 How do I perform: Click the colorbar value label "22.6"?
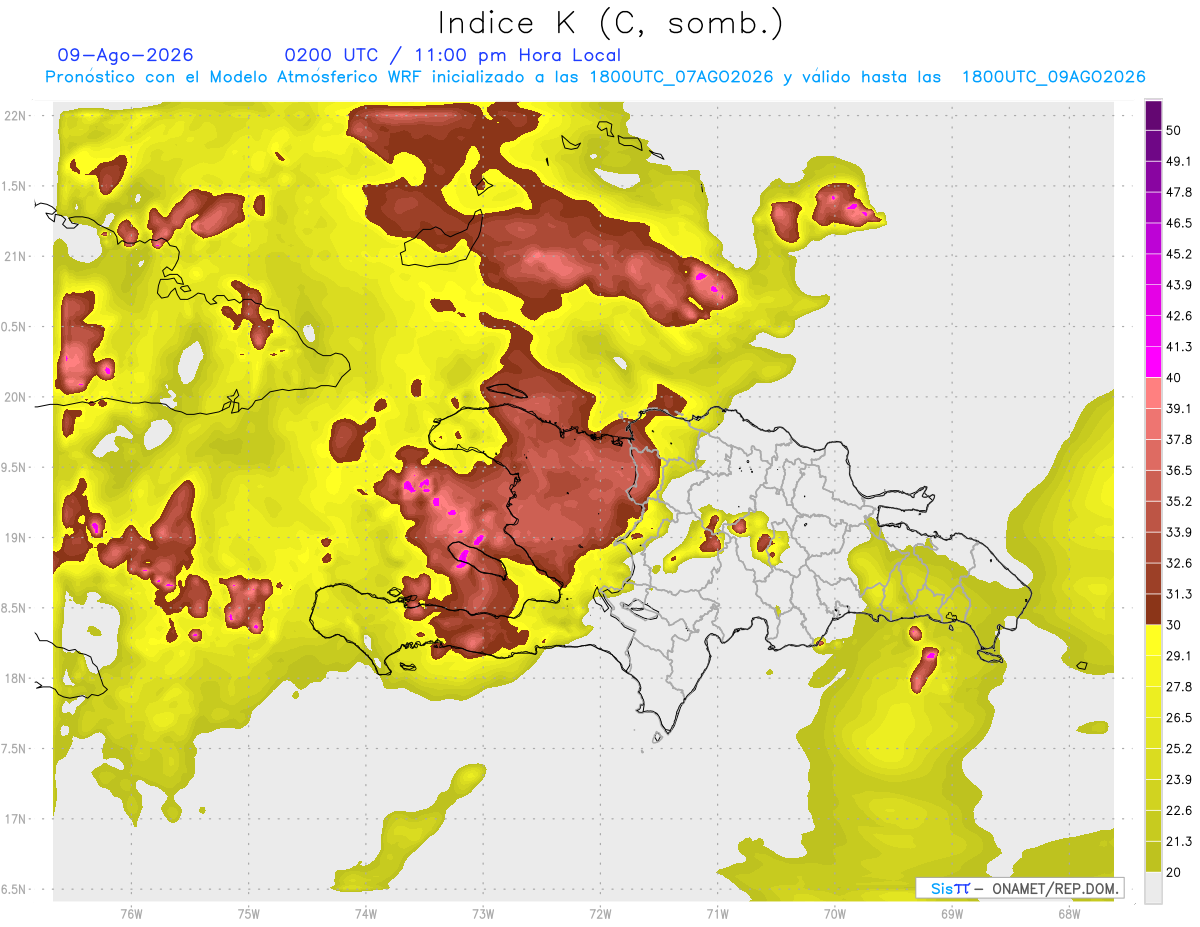click(1178, 810)
